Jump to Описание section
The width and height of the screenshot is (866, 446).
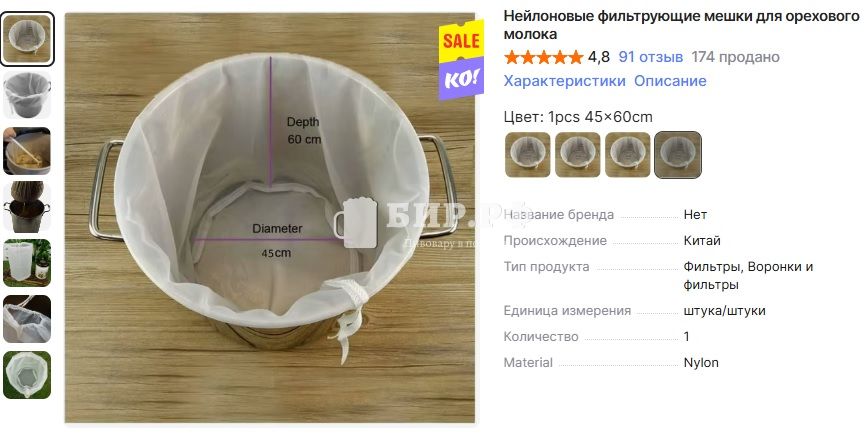tap(670, 81)
